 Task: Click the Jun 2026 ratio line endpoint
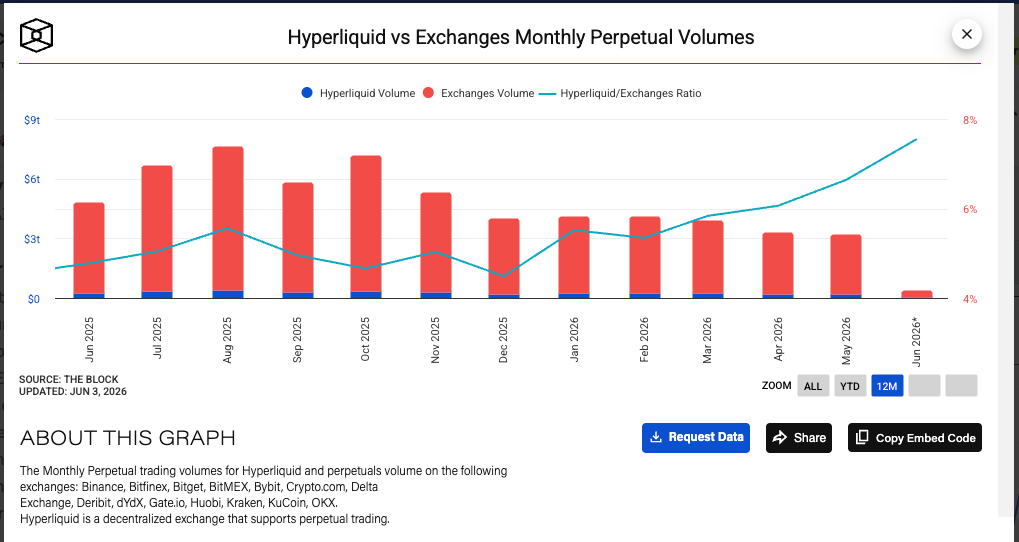coord(916,139)
